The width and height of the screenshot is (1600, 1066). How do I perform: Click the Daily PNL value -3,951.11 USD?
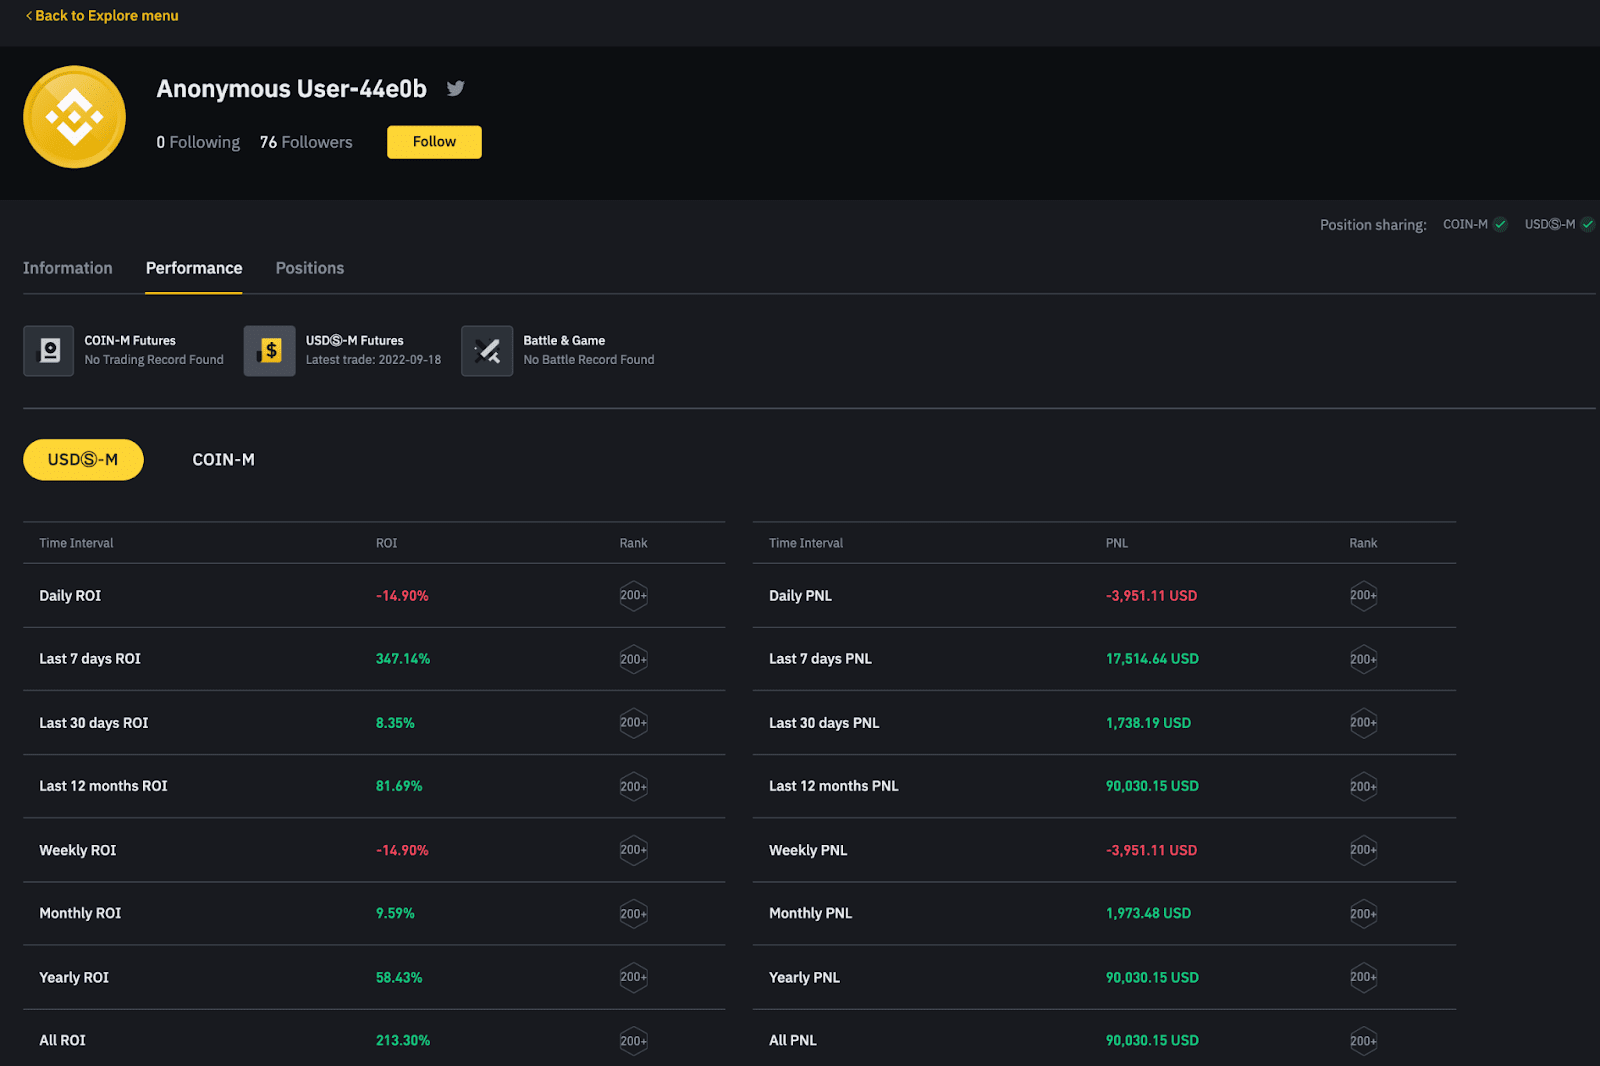[1151, 596]
